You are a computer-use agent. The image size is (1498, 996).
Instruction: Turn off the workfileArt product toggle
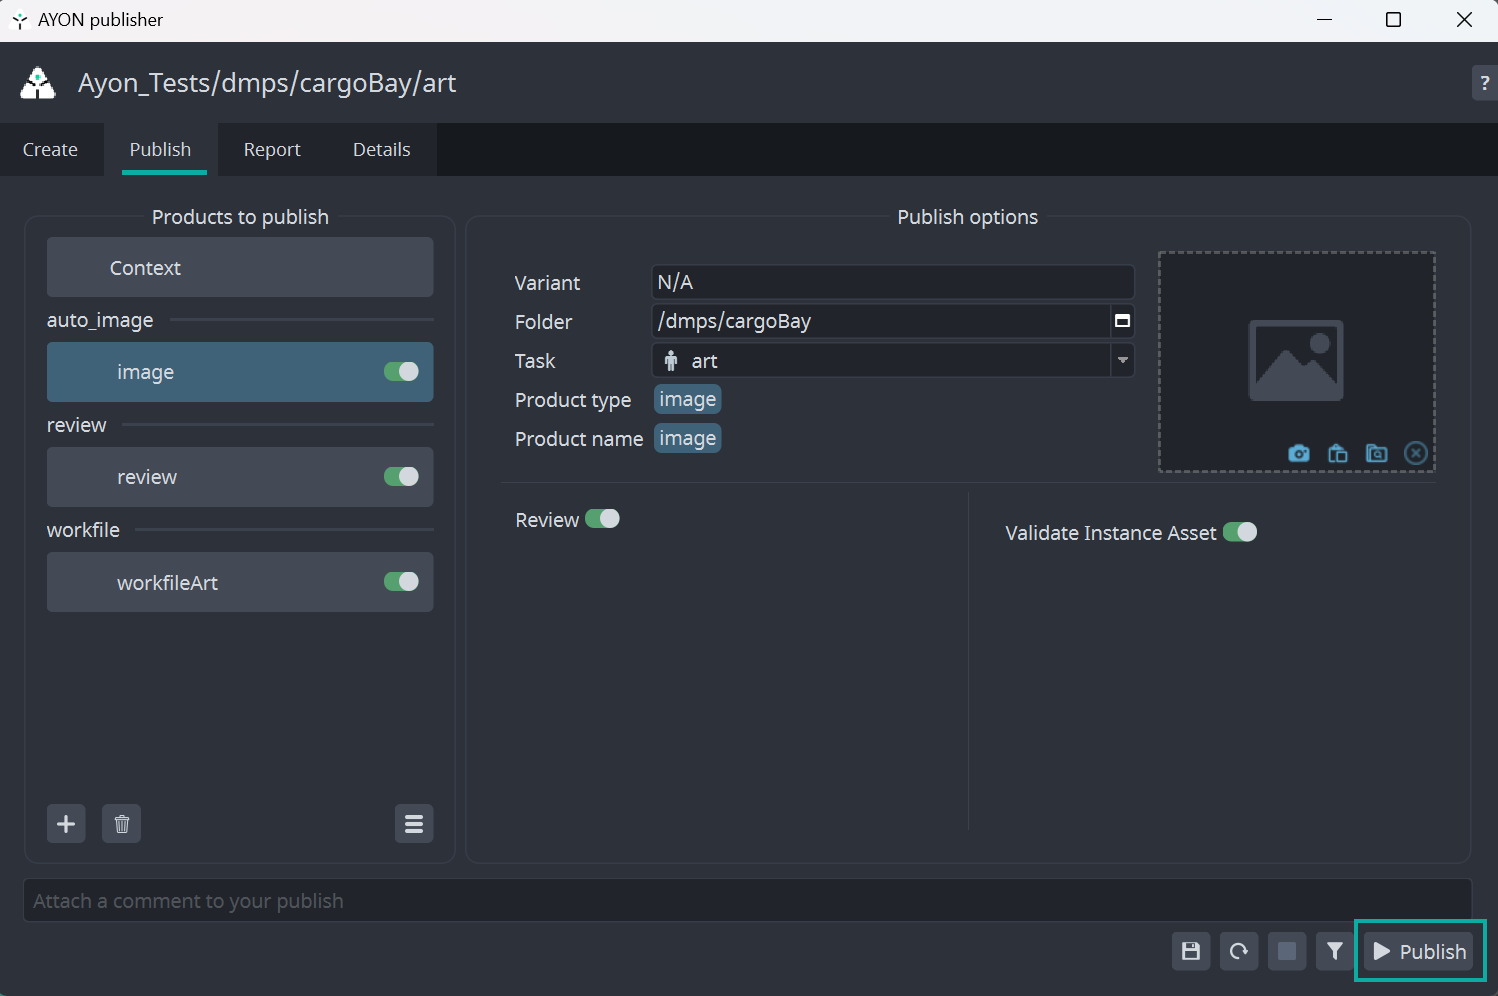pos(401,582)
